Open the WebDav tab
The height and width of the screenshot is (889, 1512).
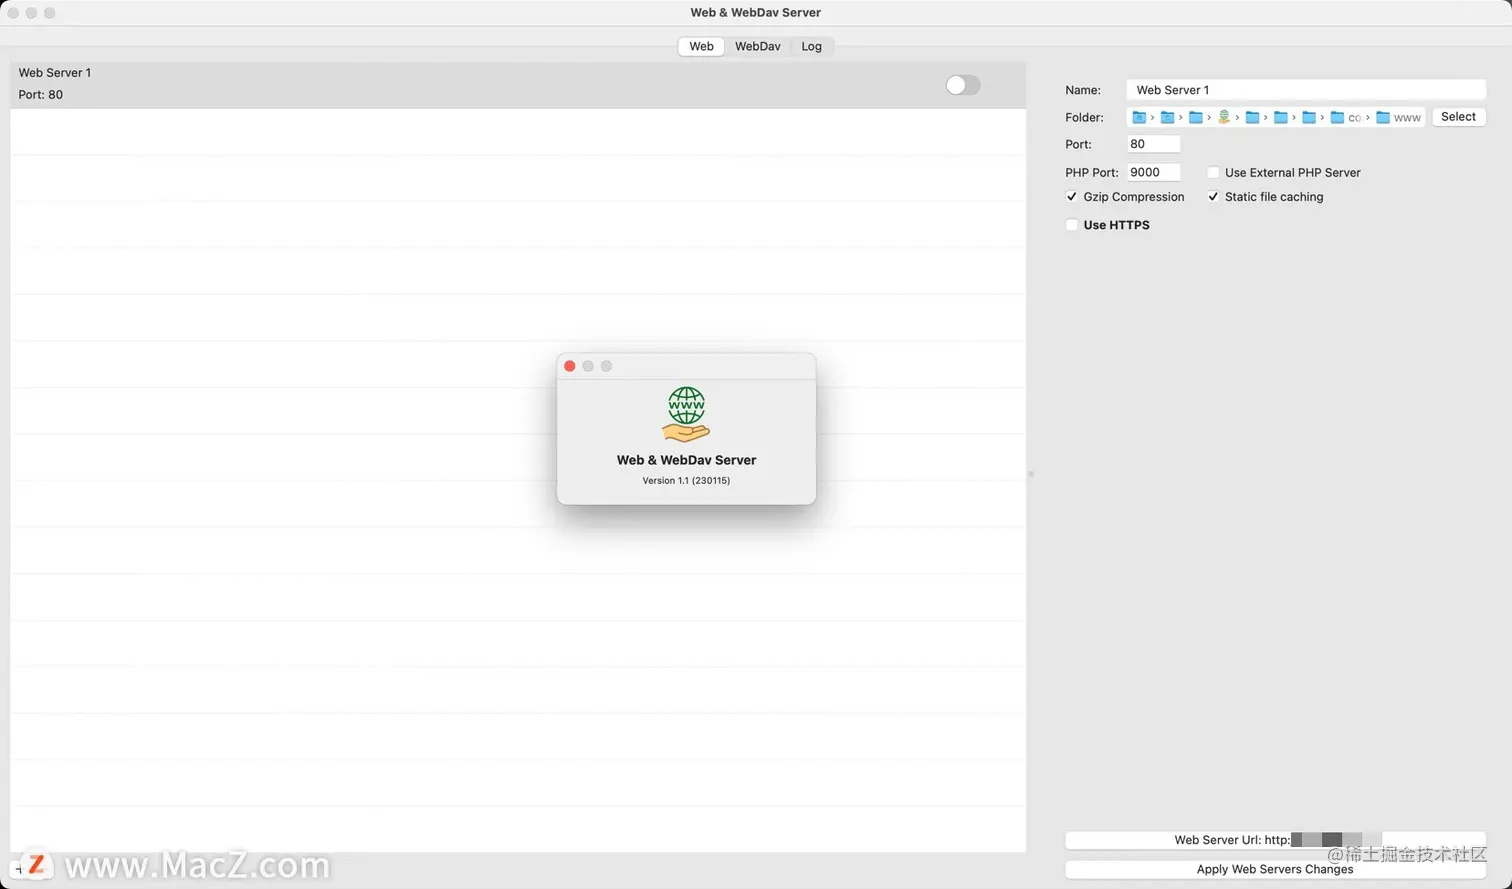coord(757,46)
